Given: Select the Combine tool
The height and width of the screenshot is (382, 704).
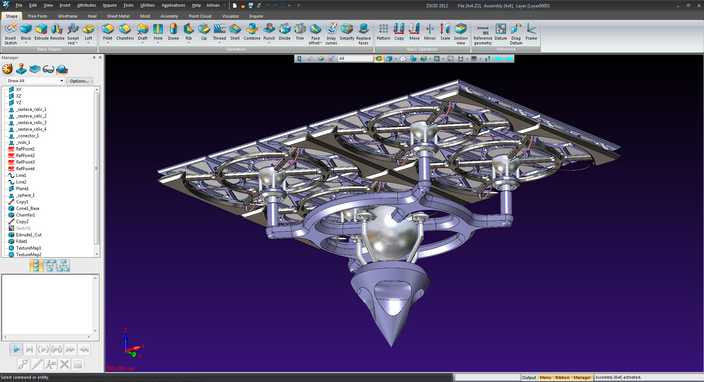Looking at the screenshot, I should tap(252, 32).
